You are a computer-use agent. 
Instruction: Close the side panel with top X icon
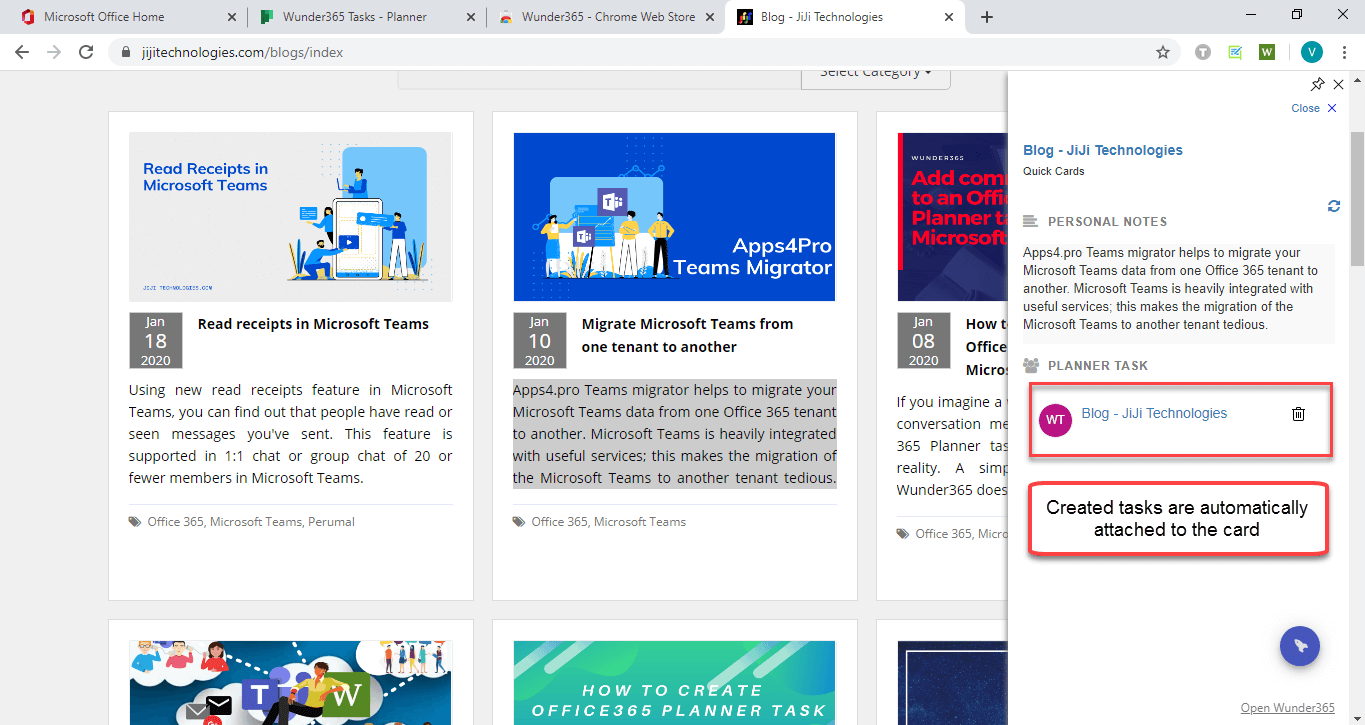click(x=1339, y=85)
